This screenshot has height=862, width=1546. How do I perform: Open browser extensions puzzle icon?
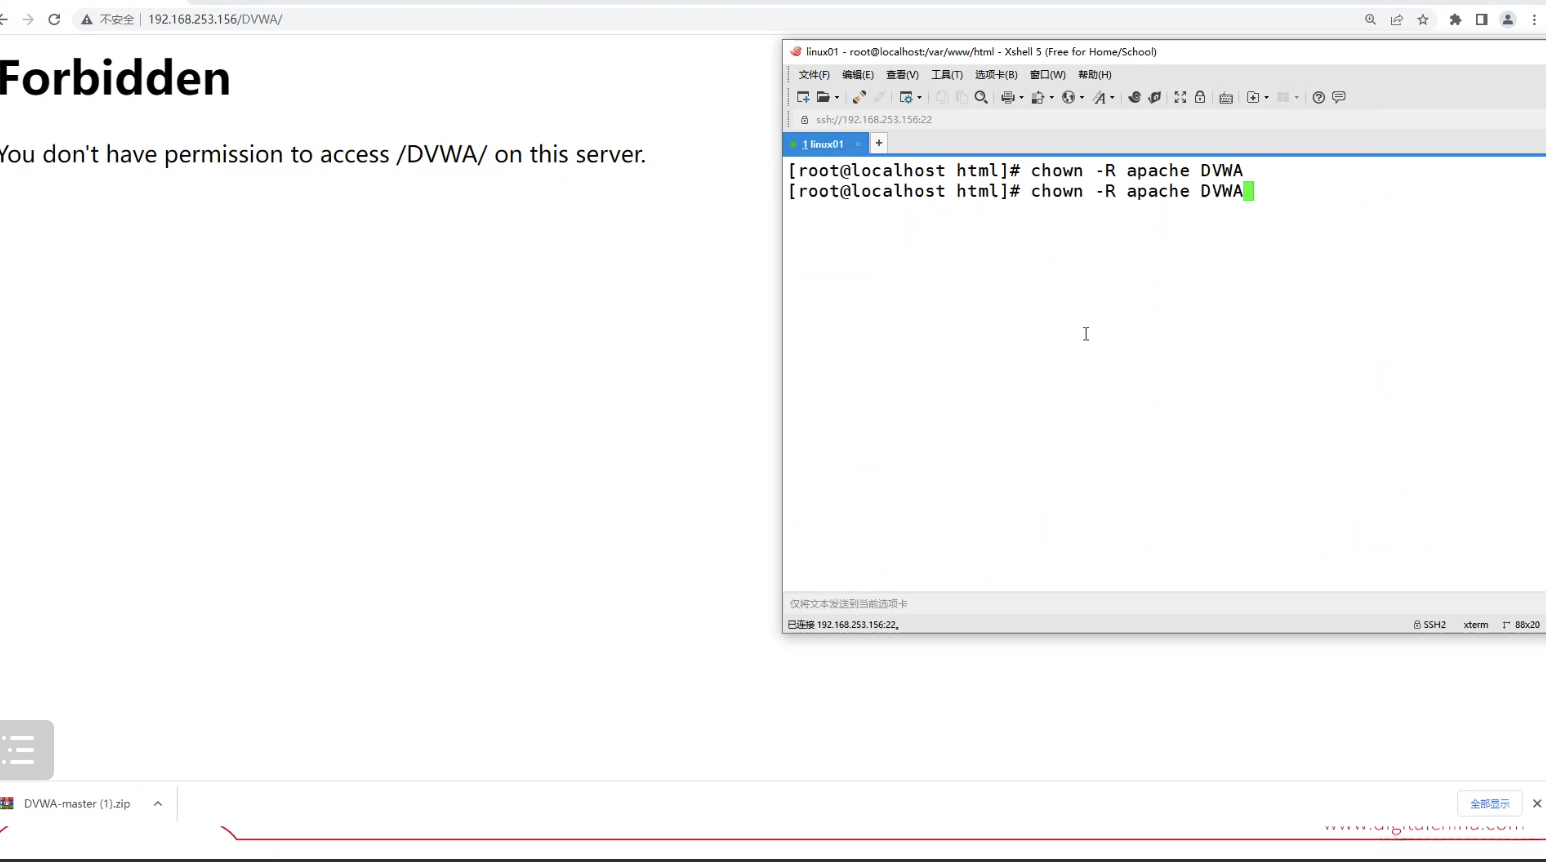pyautogui.click(x=1455, y=19)
